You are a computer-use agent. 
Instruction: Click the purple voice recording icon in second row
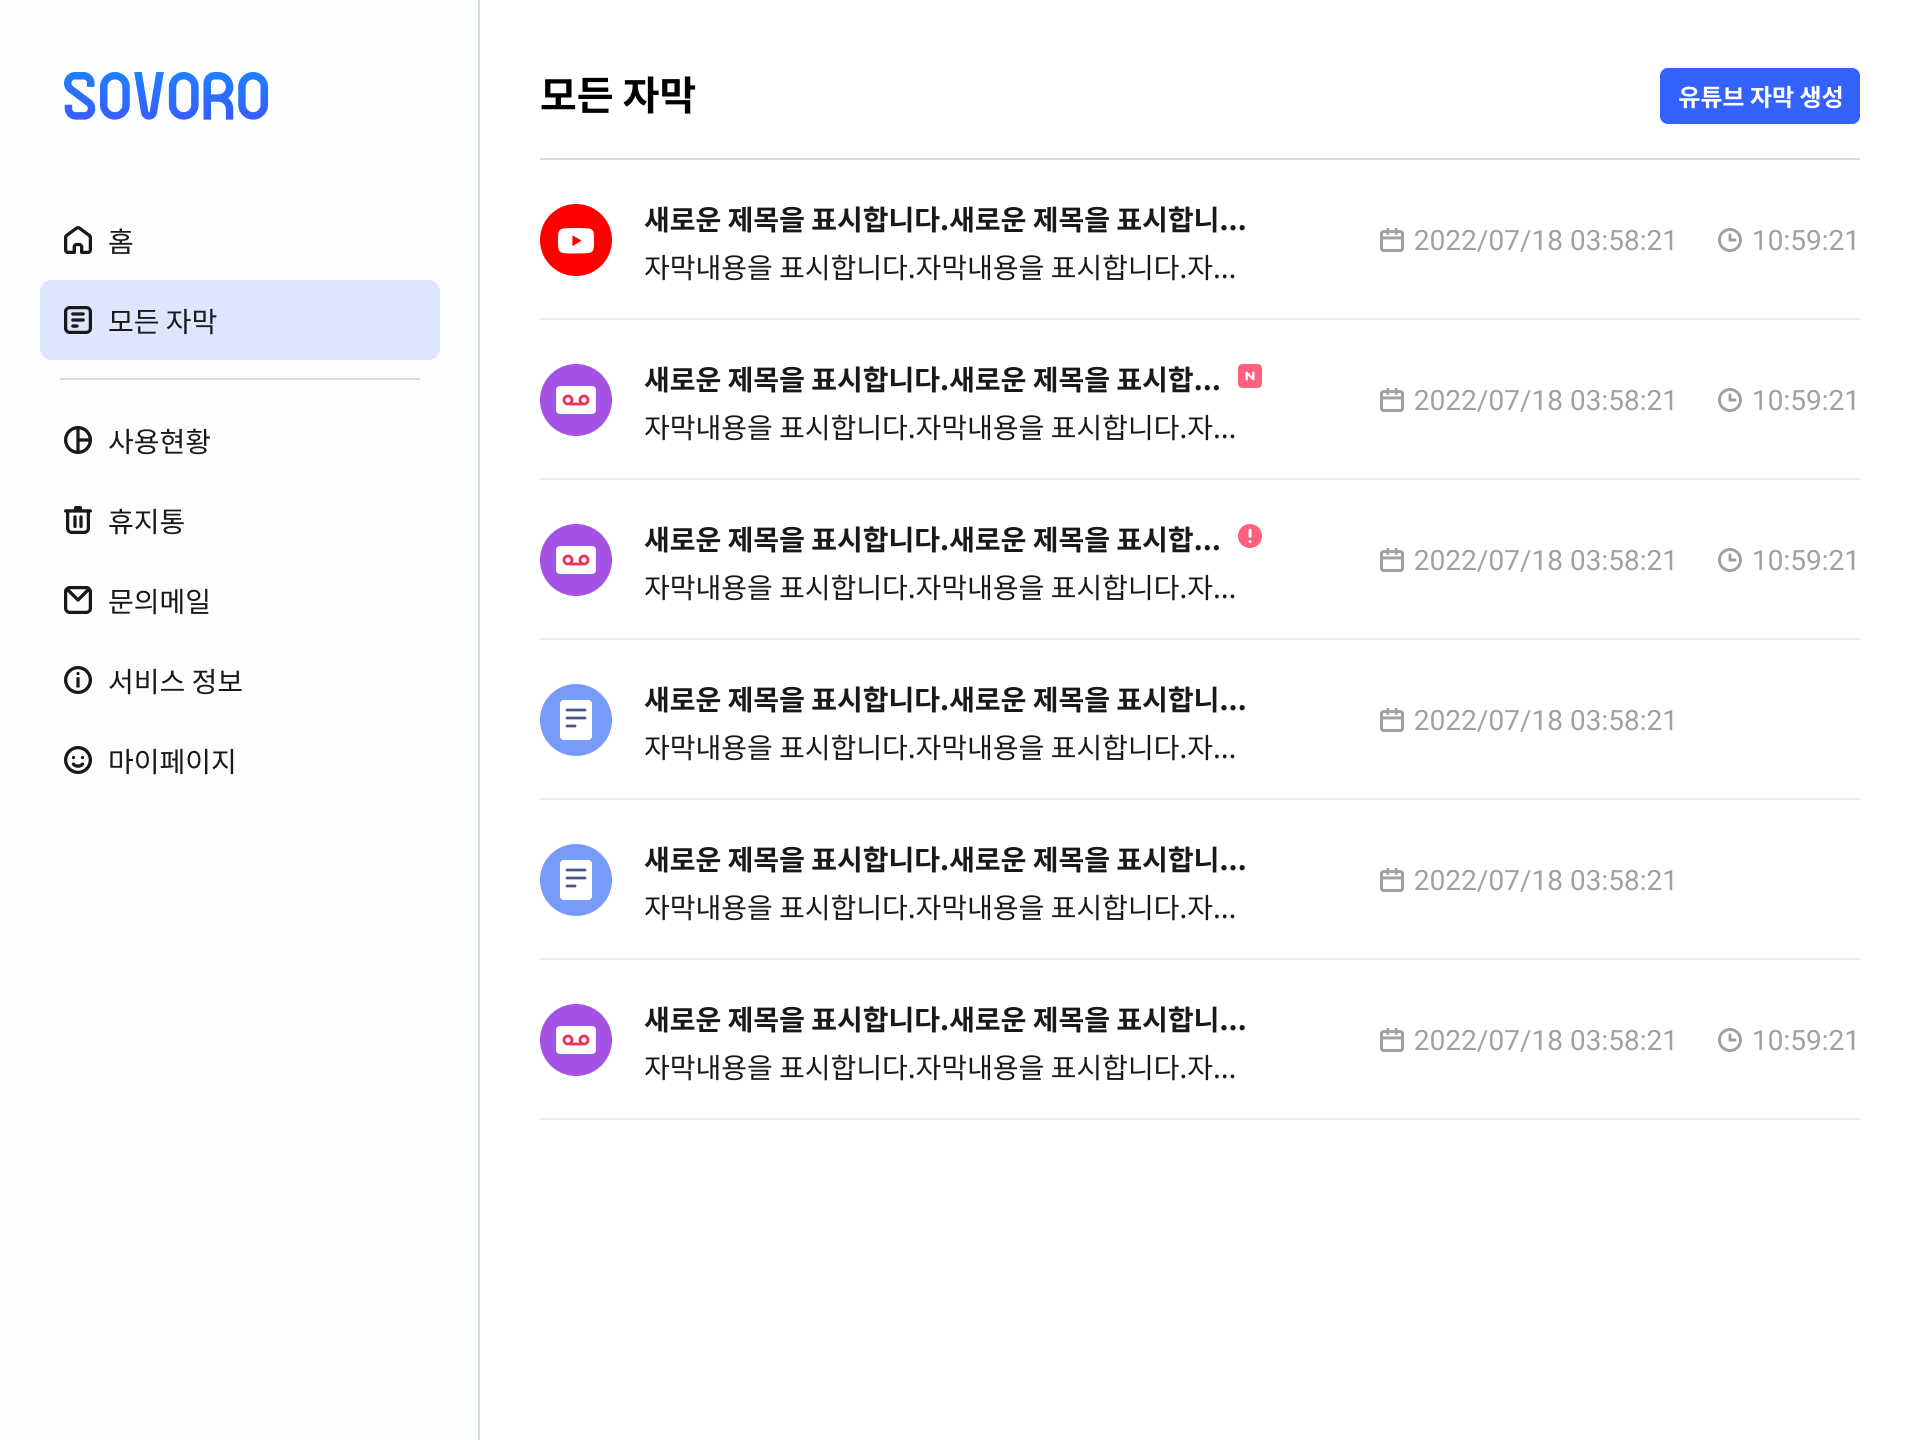(x=576, y=401)
